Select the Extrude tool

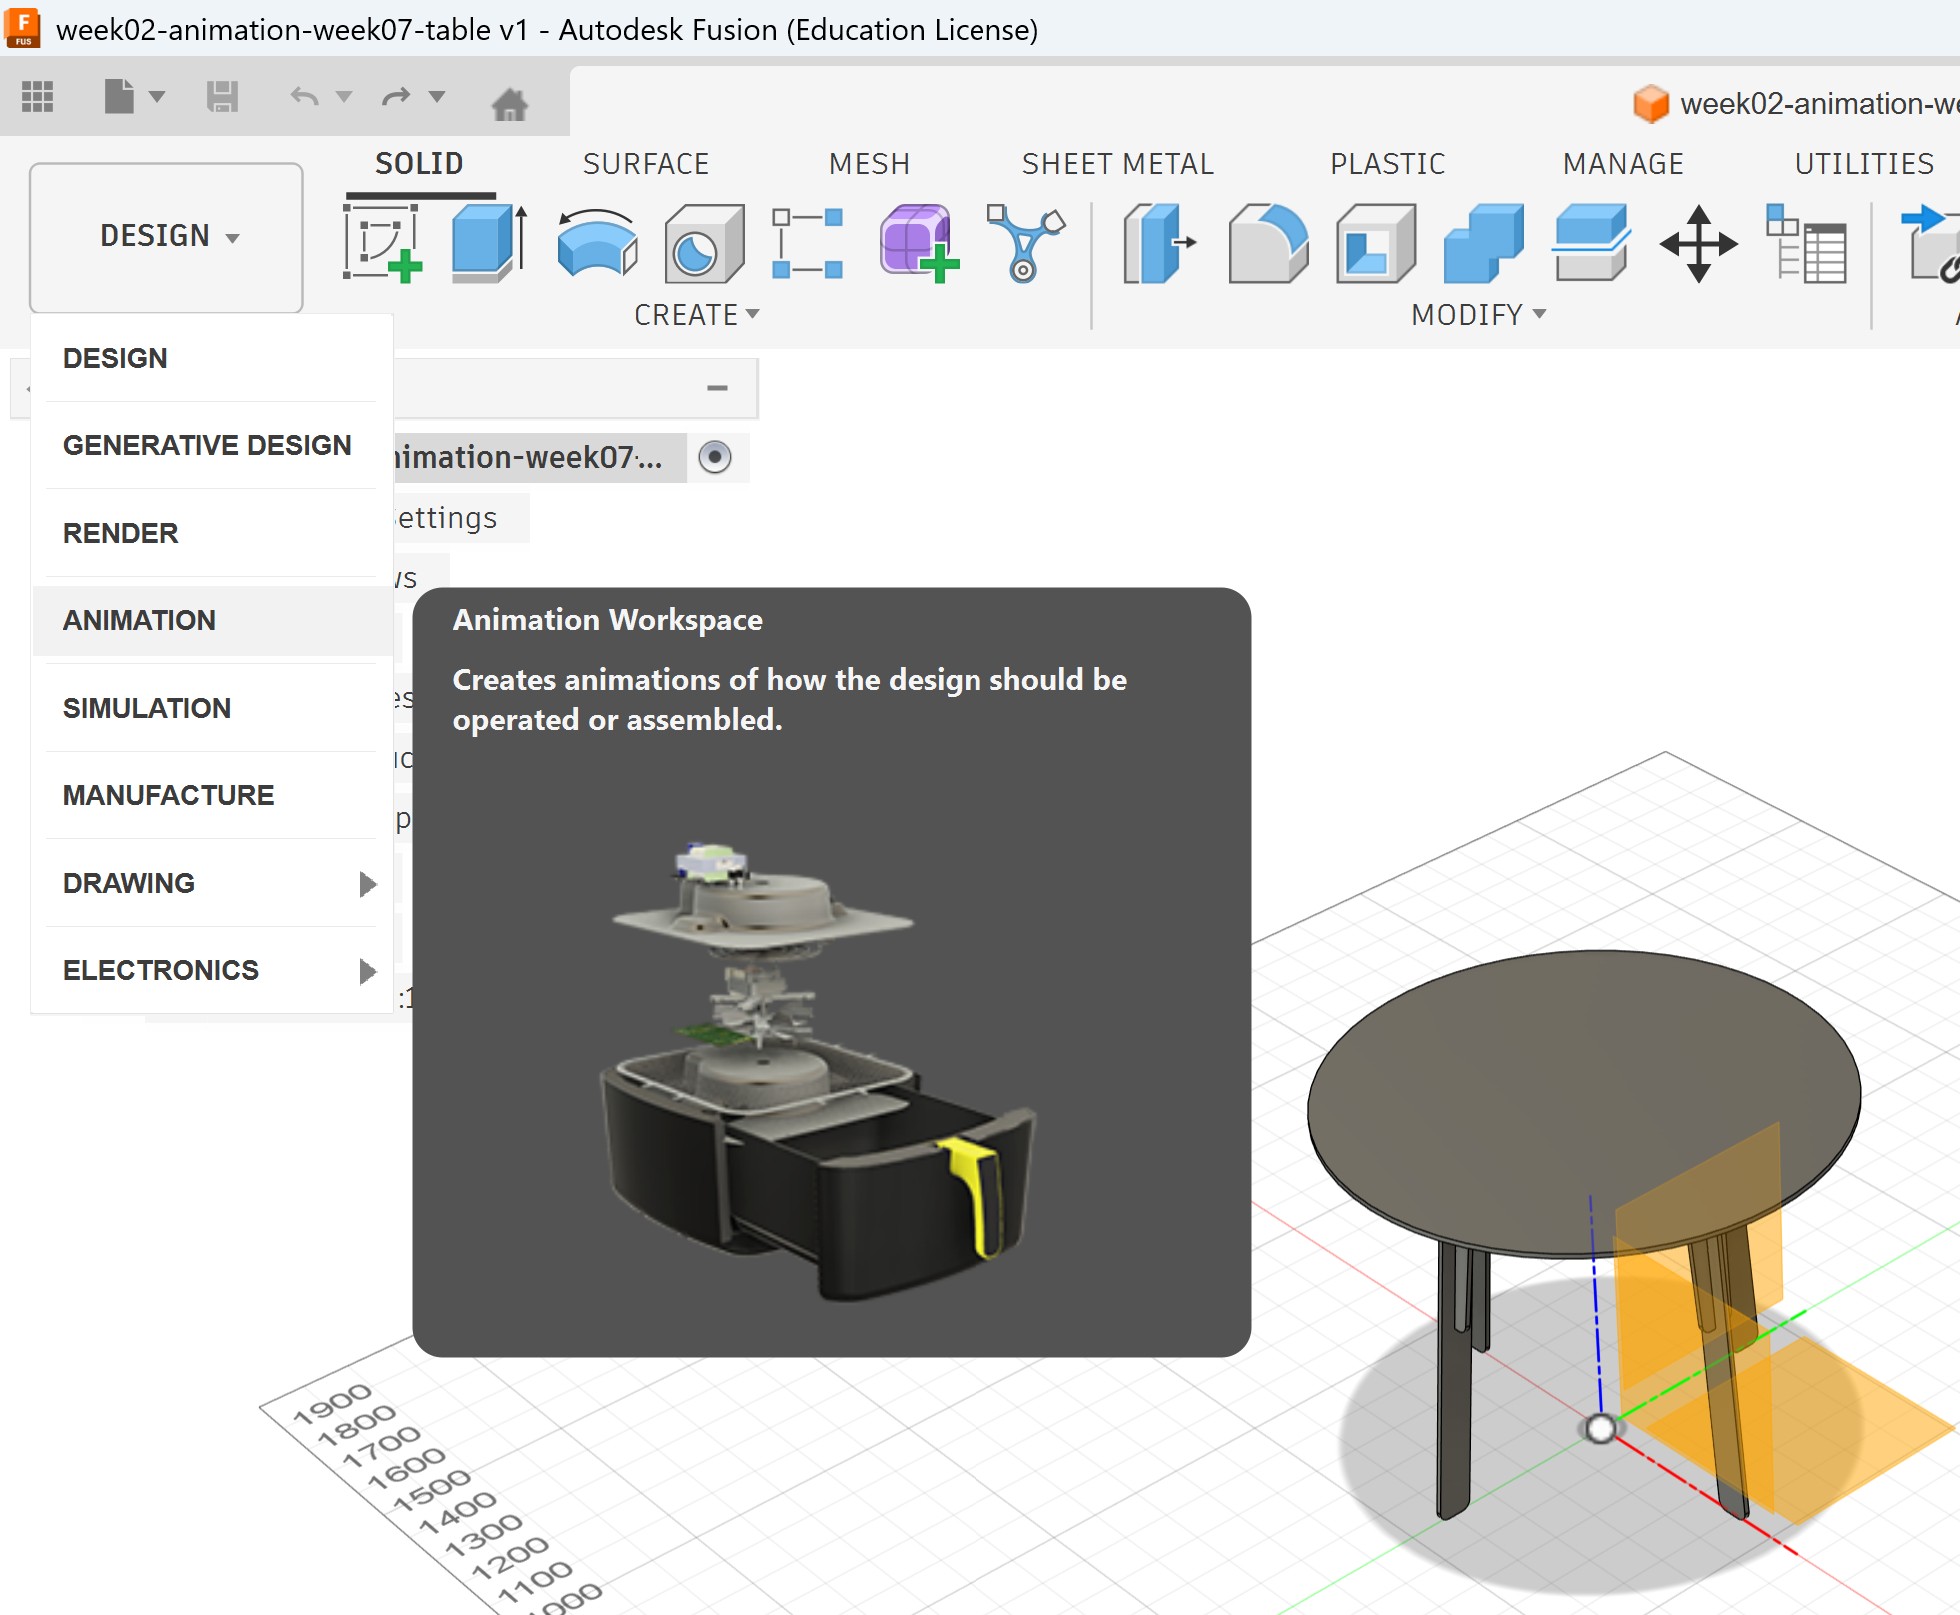488,243
